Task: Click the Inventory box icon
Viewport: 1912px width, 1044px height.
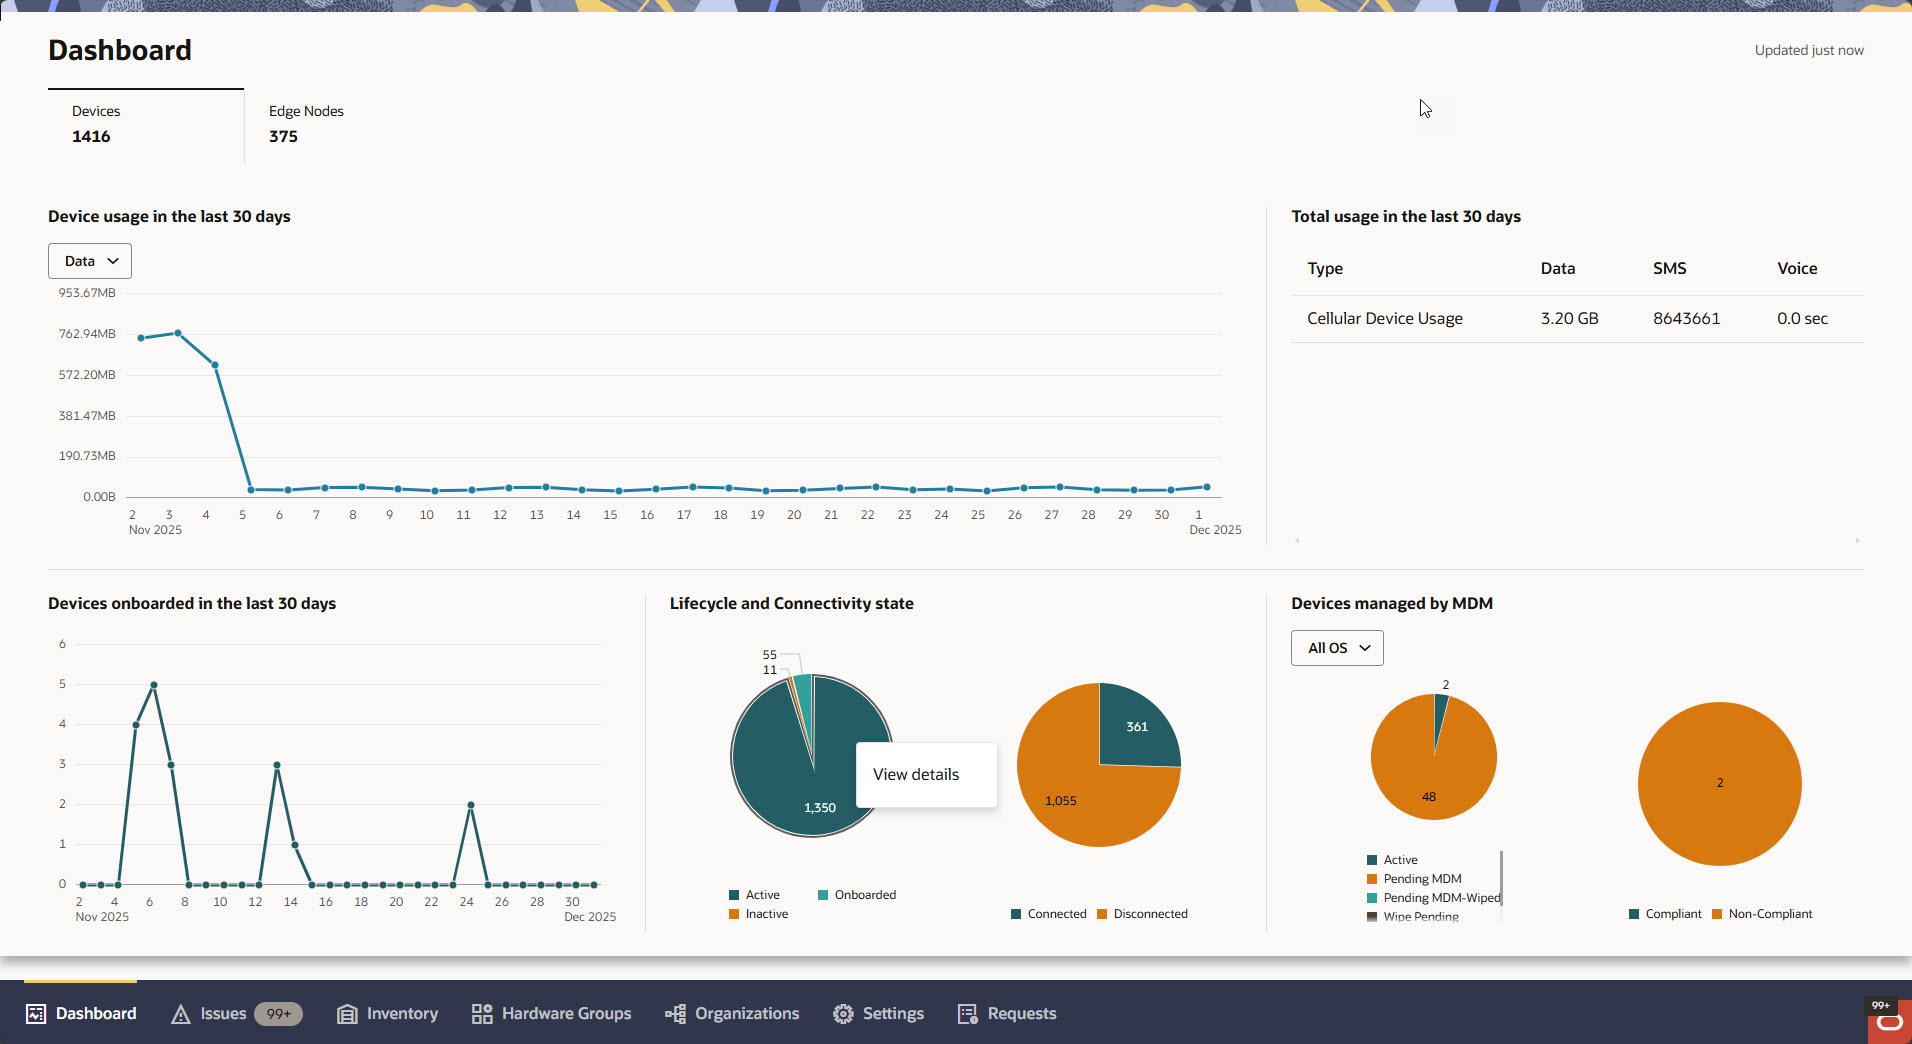Action: pyautogui.click(x=346, y=1013)
